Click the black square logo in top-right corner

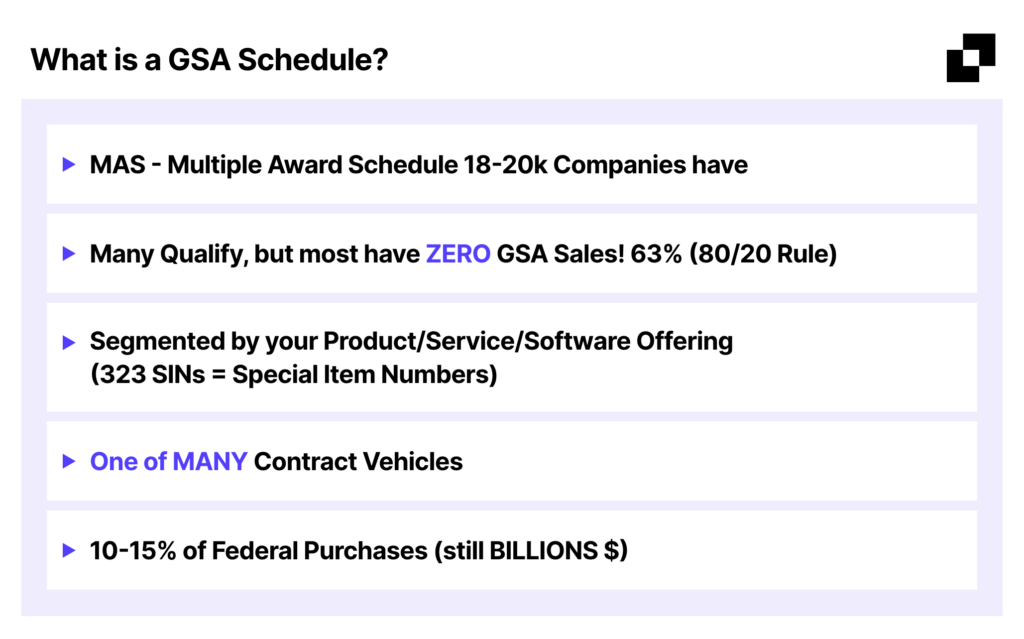click(x=970, y=57)
